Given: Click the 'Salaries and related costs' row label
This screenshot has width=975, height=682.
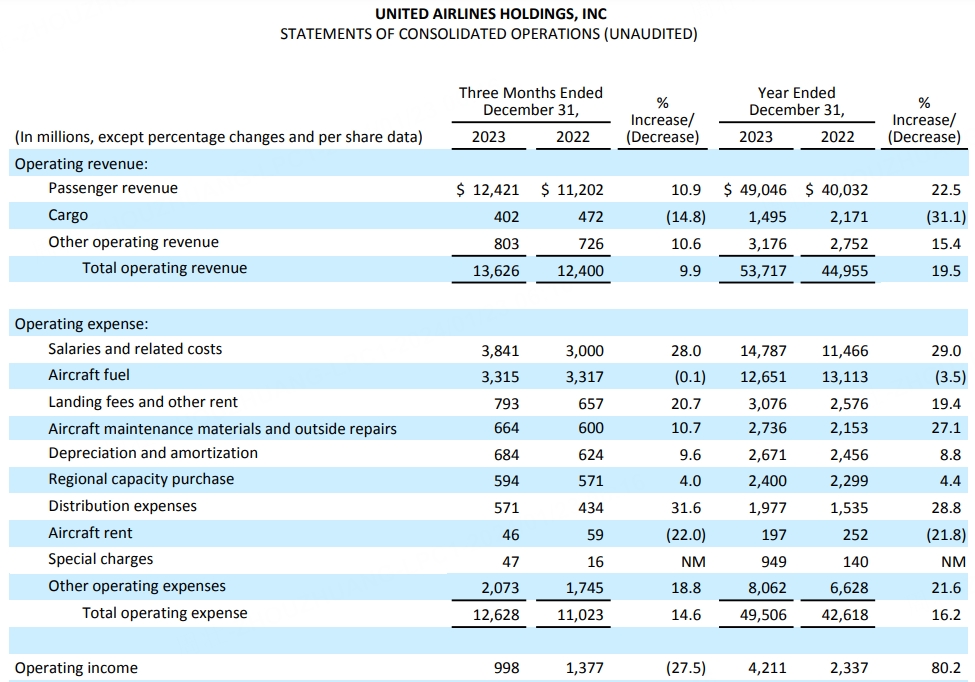Looking at the screenshot, I should click(135, 349).
